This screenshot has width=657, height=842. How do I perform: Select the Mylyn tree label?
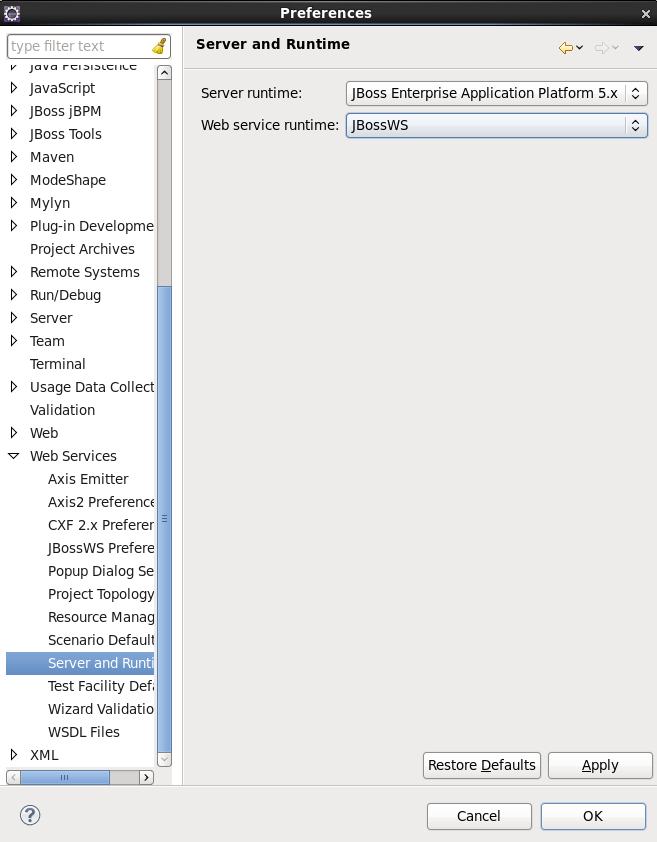click(x=50, y=203)
